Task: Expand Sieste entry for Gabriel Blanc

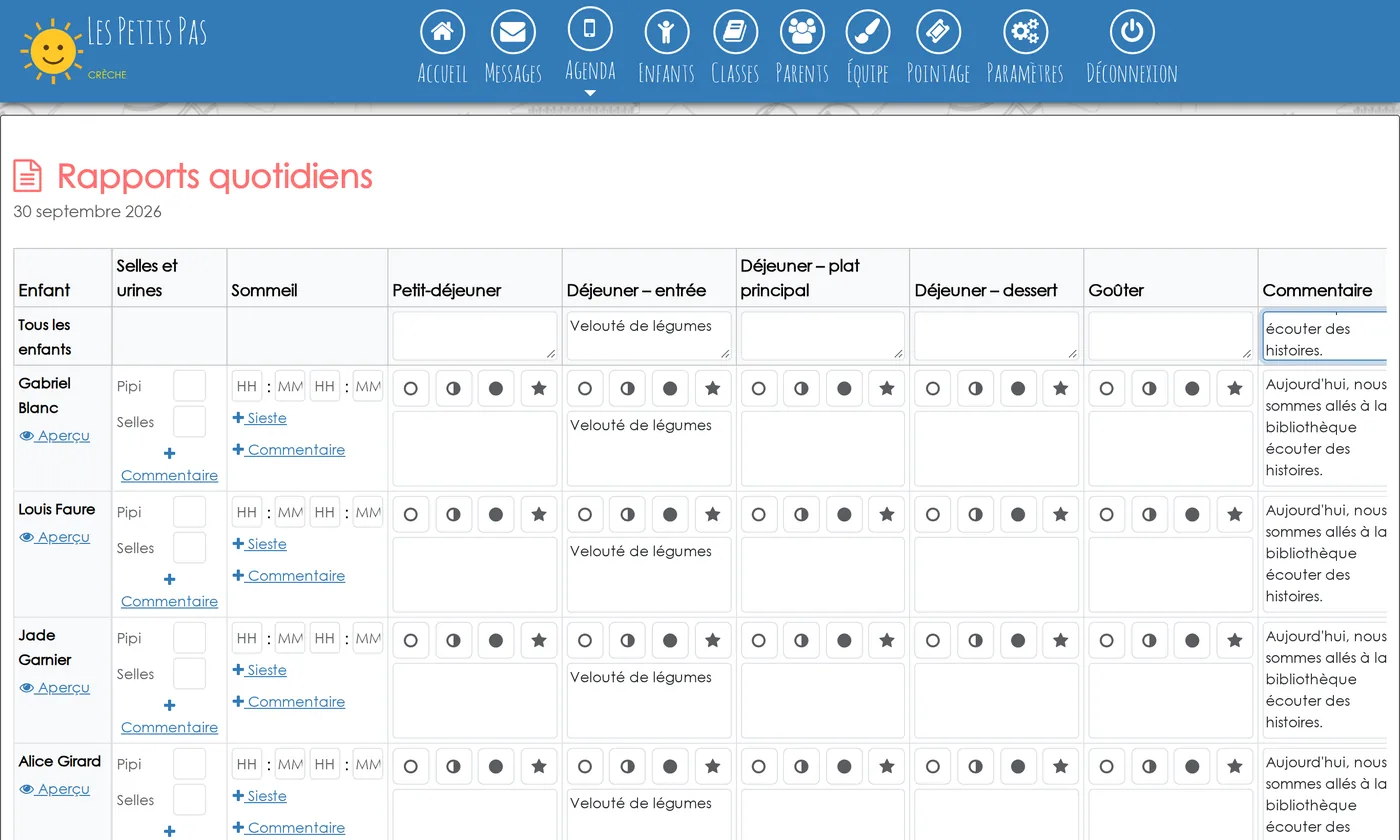Action: pos(260,418)
